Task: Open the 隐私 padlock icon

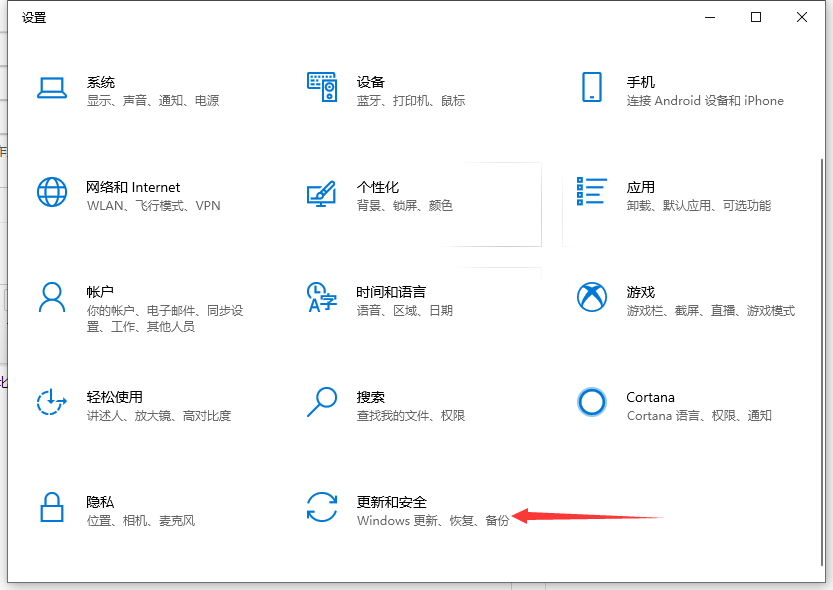Action: (52, 508)
